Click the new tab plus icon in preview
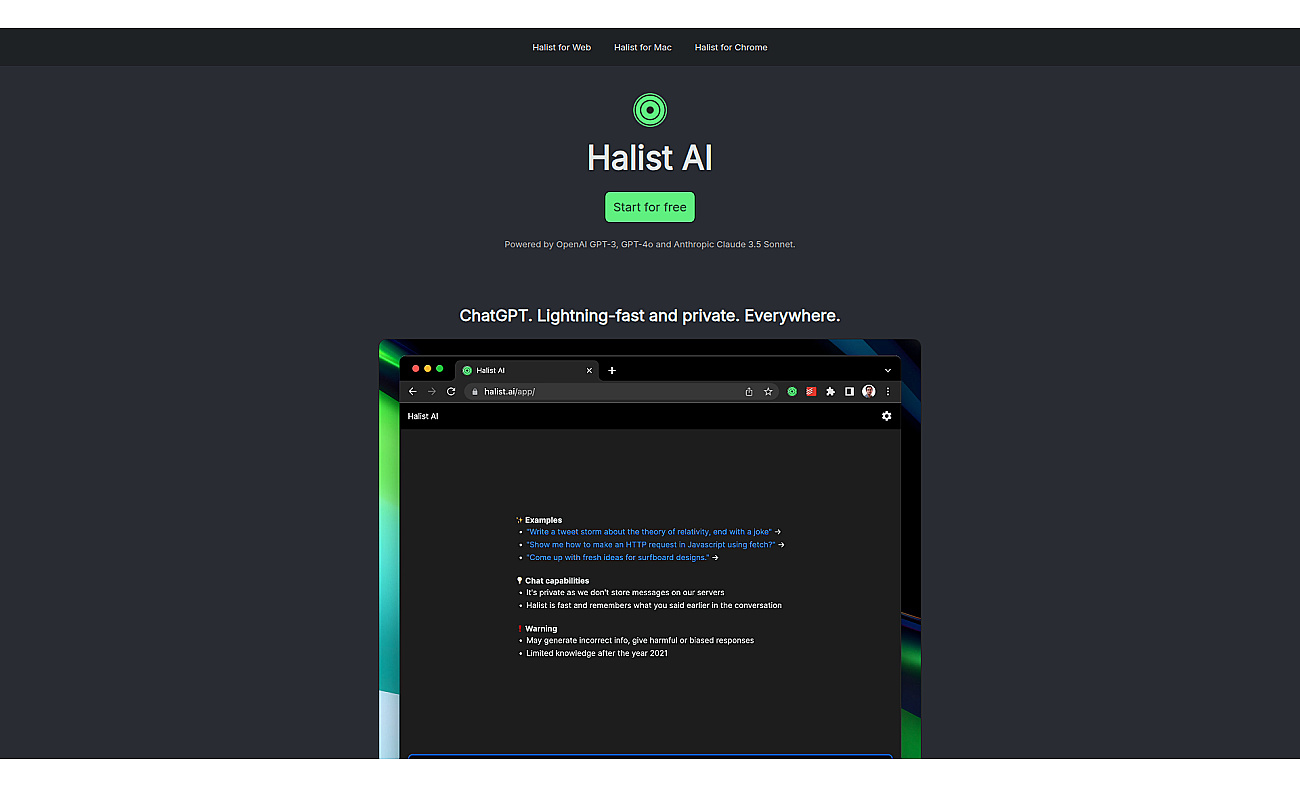 [612, 370]
